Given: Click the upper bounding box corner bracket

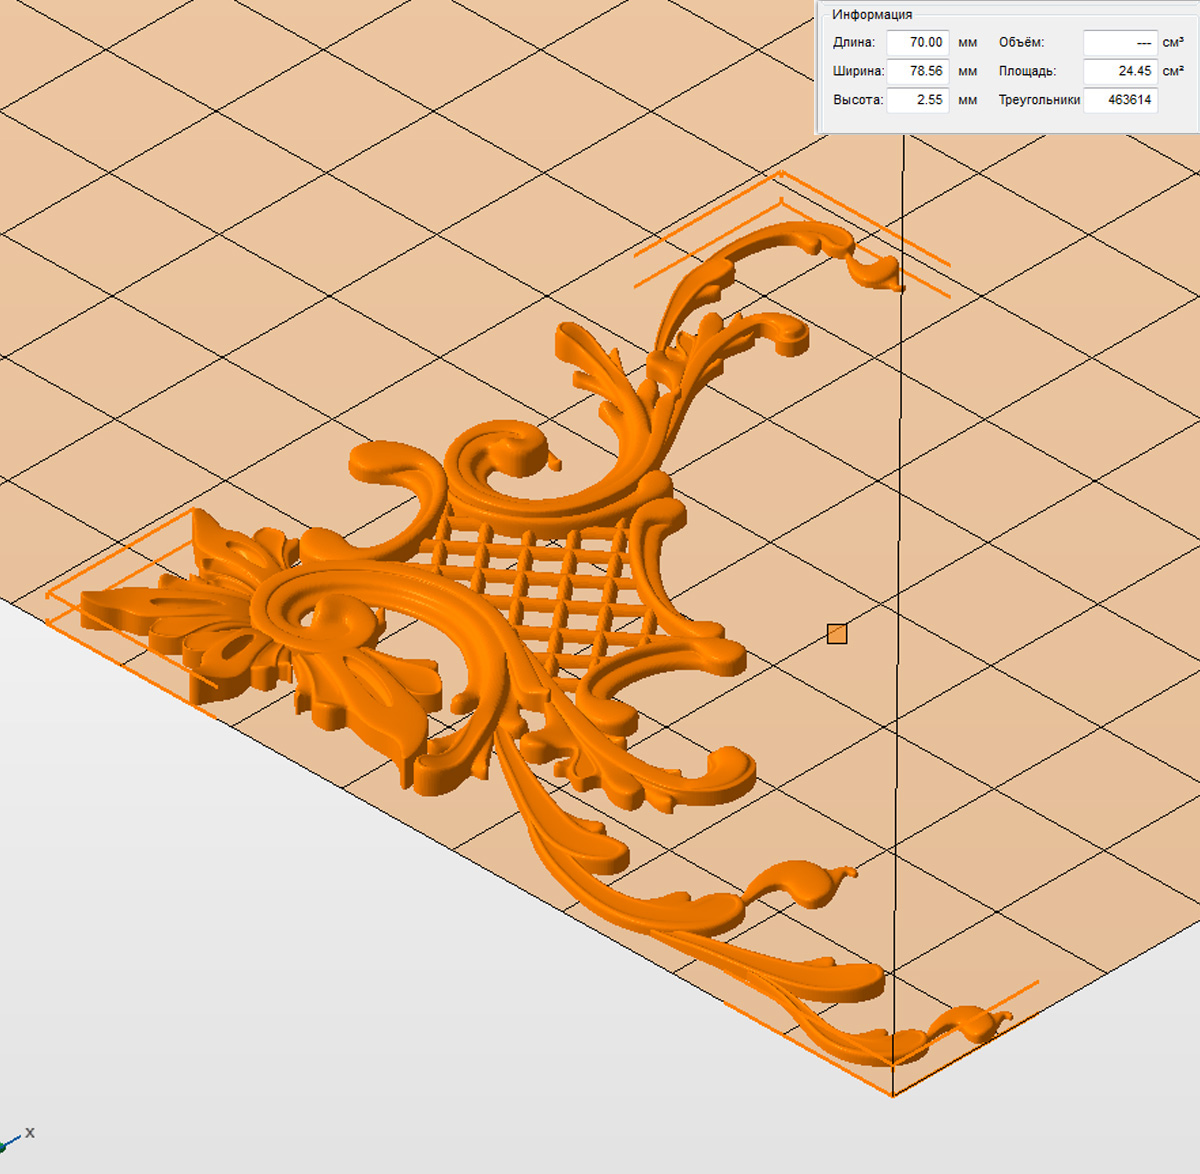Looking at the screenshot, I should [x=781, y=174].
